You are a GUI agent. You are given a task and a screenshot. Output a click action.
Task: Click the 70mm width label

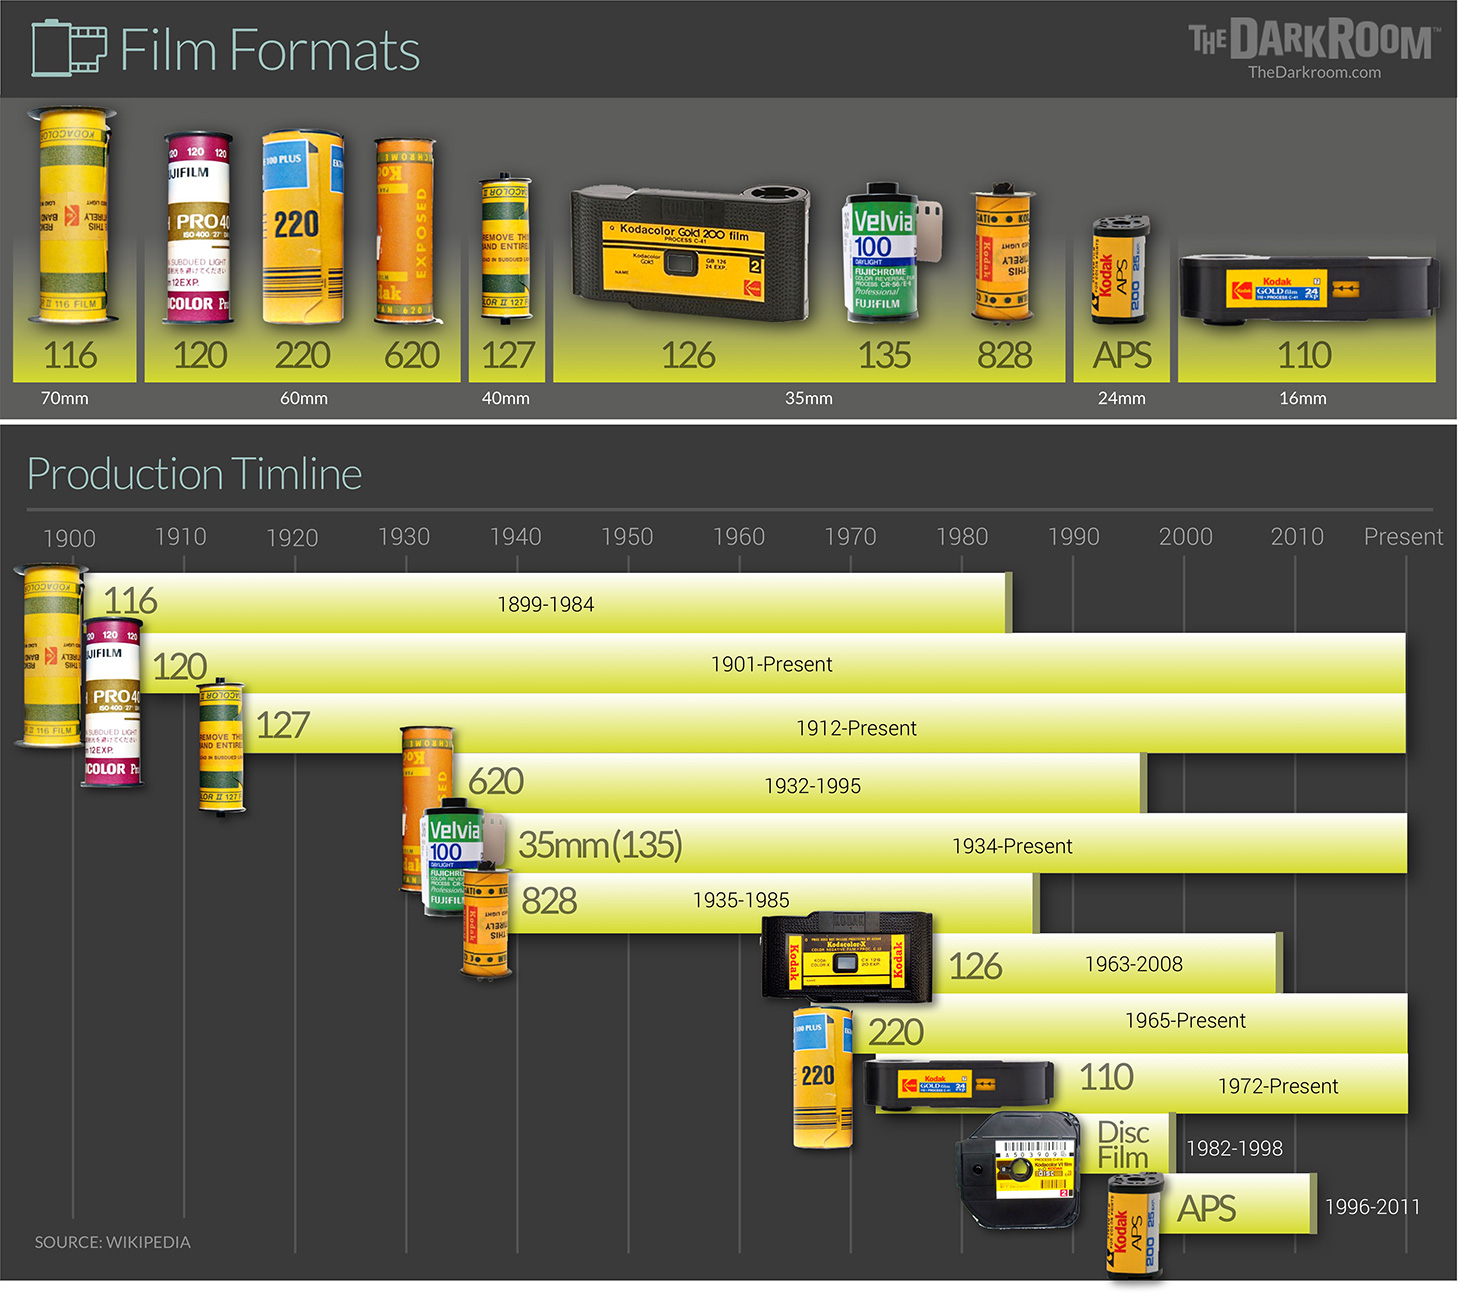tap(65, 398)
